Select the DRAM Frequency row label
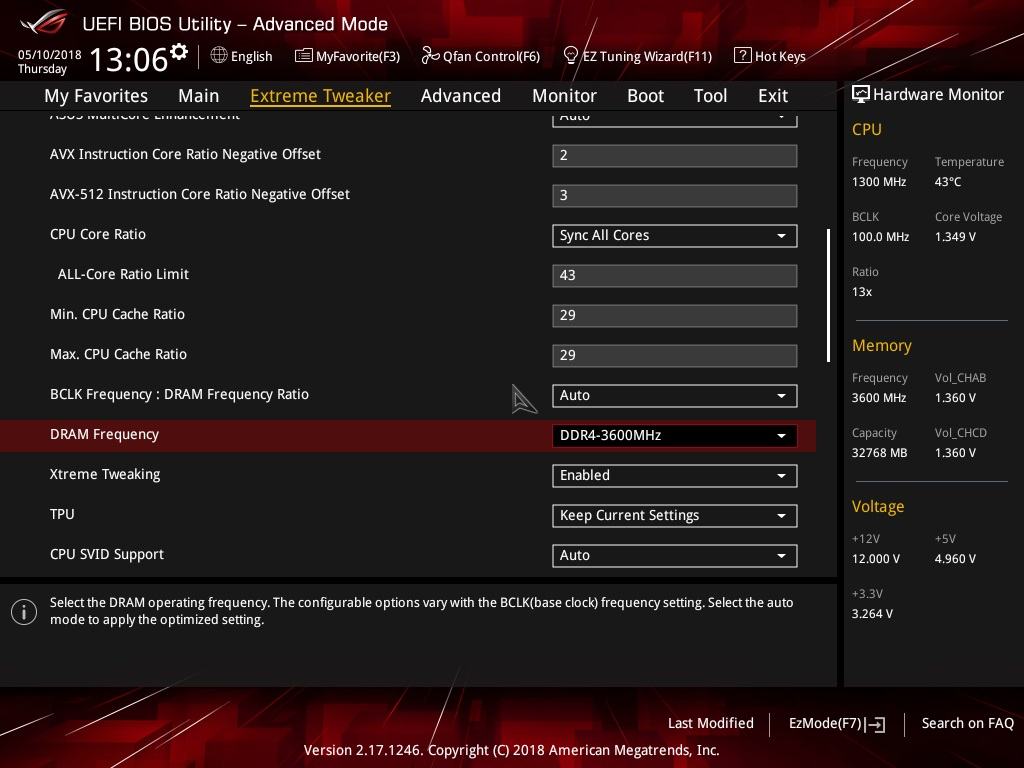The image size is (1024, 768). [x=104, y=434]
